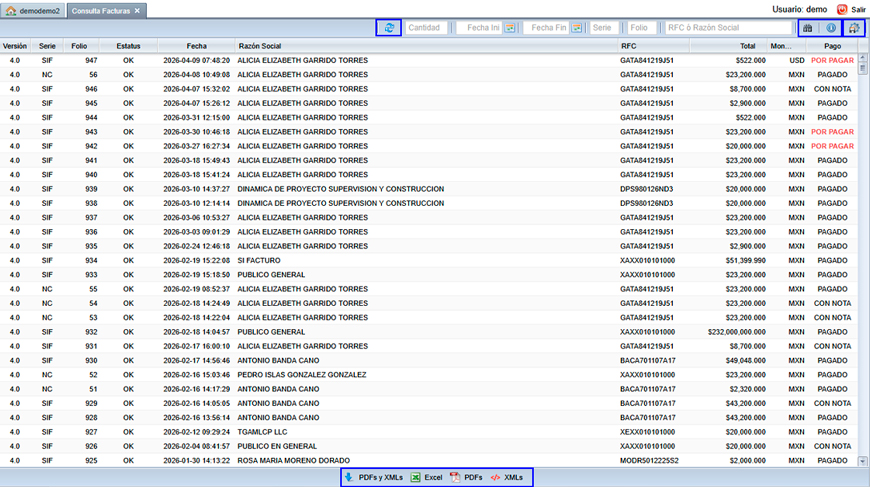Click the Folio filter field

click(642, 28)
